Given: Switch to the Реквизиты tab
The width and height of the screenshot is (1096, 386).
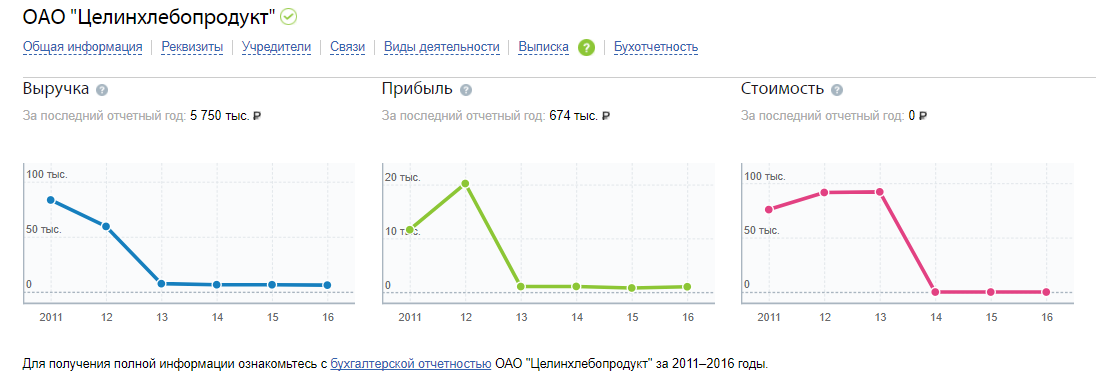Looking at the screenshot, I should coord(192,47).
